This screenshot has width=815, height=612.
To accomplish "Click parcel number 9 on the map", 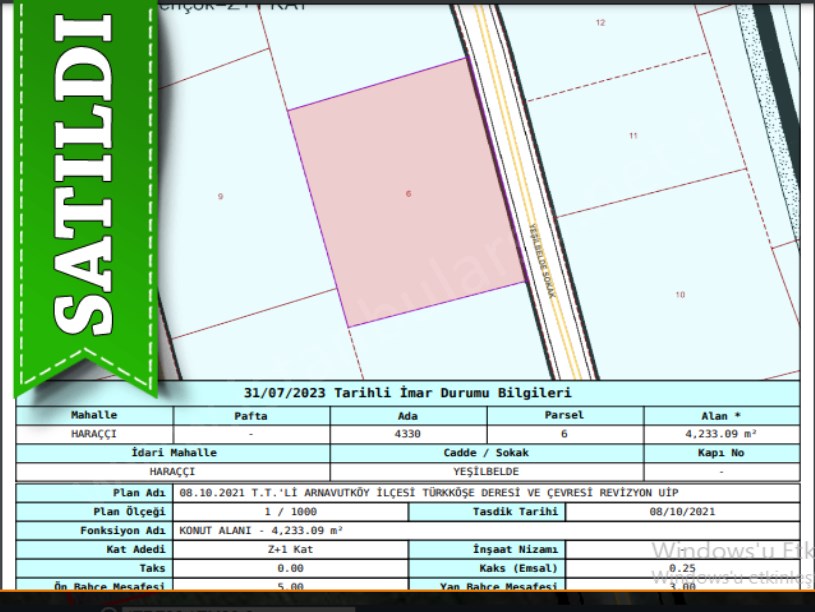I will 220,196.
